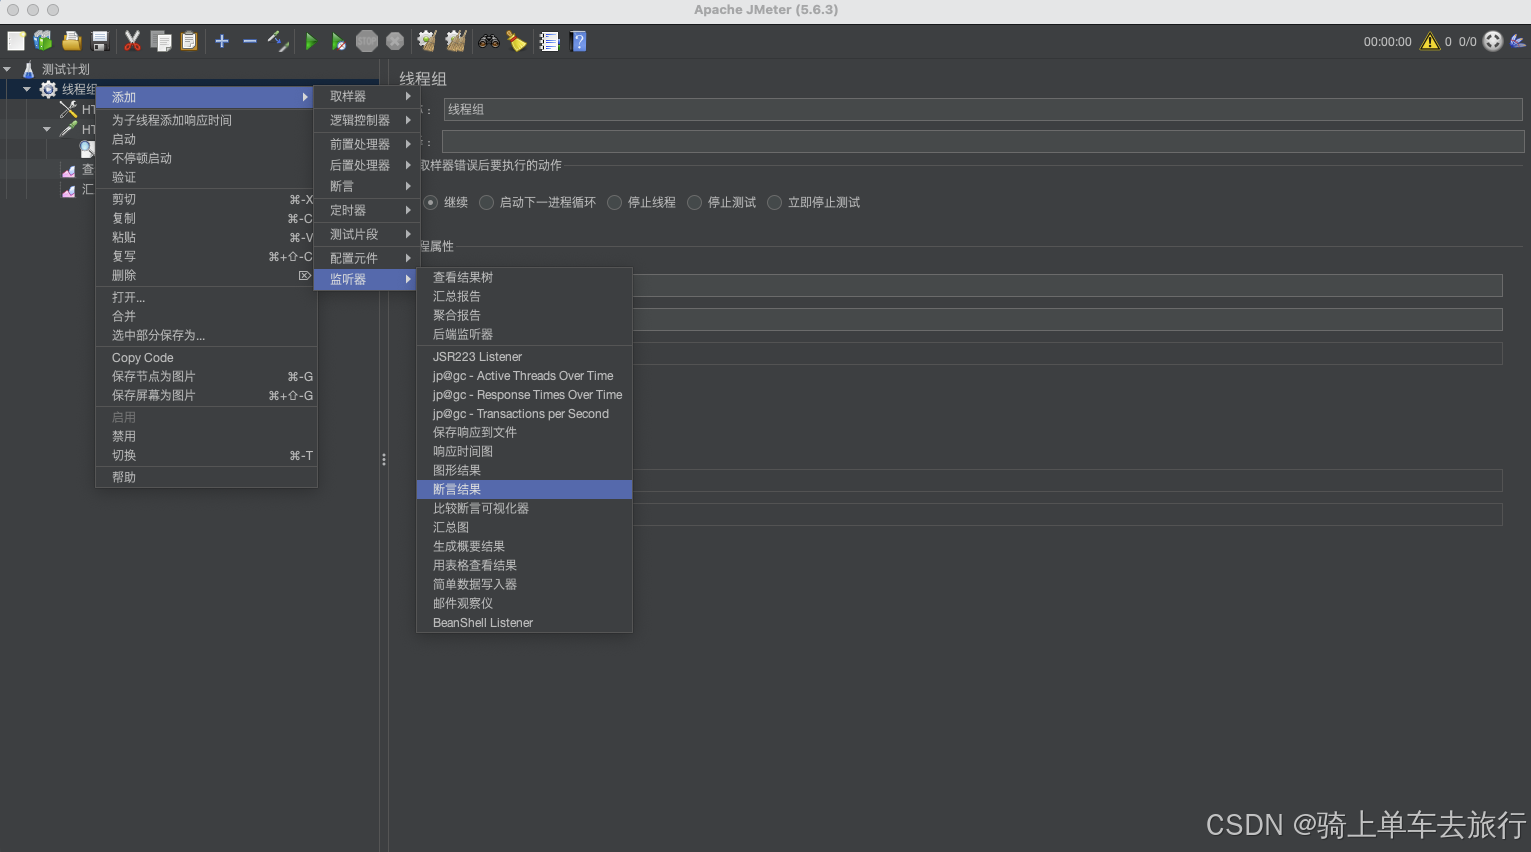Select the 停止线程 radio button
Screen dimensions: 1531x852
pyautogui.click(x=615, y=202)
